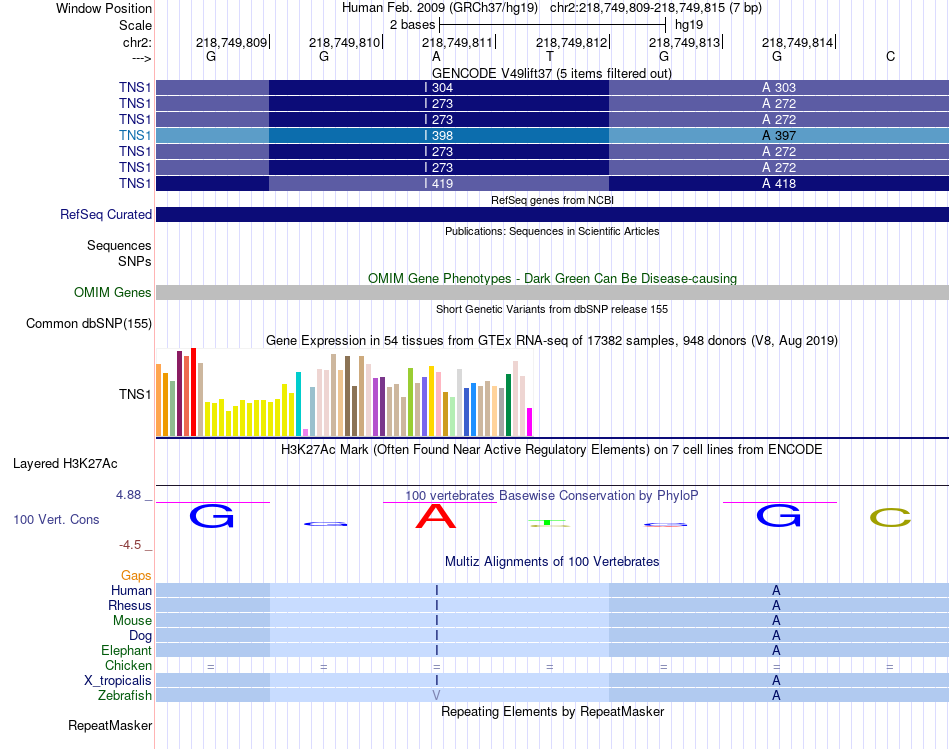Click the RepeatMasker track label

(x=110, y=725)
